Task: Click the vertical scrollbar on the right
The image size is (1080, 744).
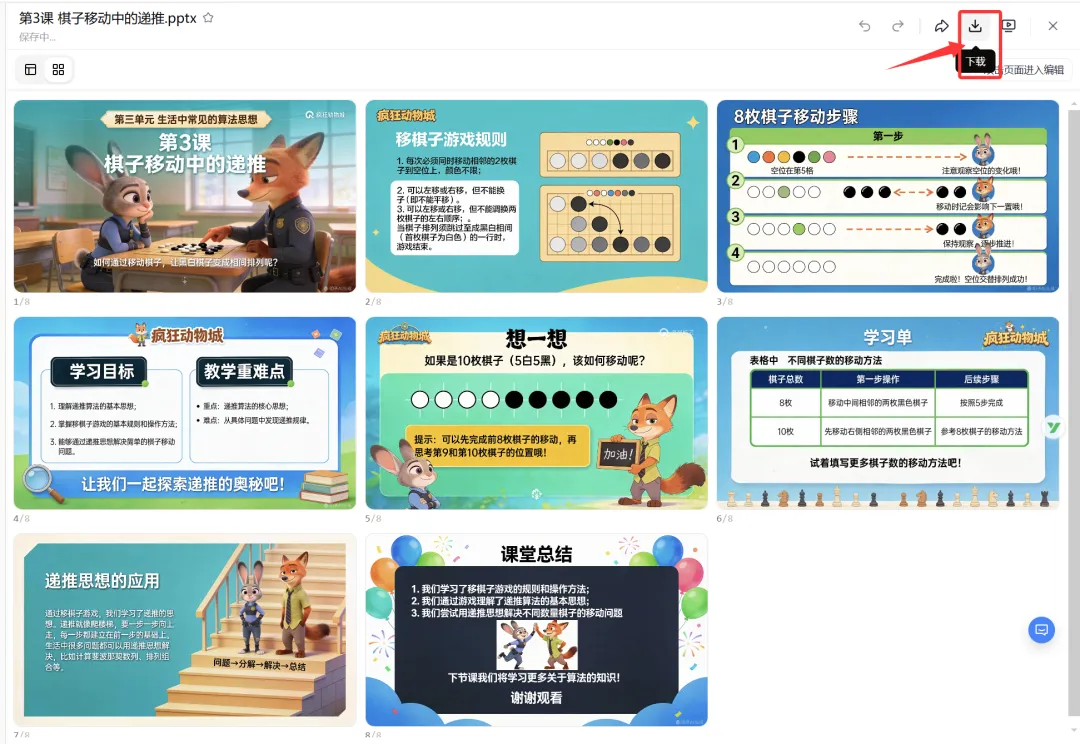Action: (x=1074, y=413)
